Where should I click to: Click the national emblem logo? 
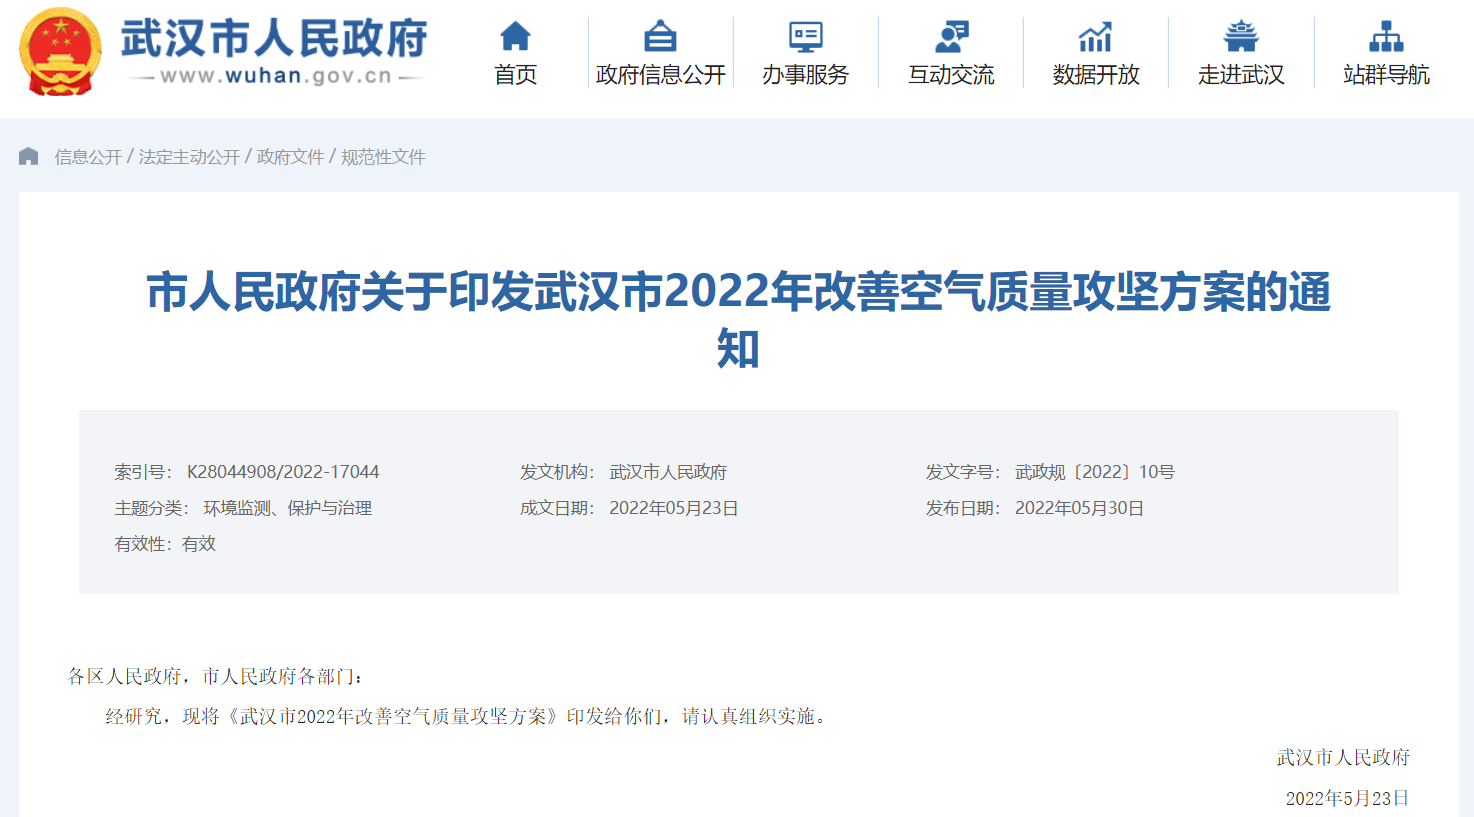60,52
